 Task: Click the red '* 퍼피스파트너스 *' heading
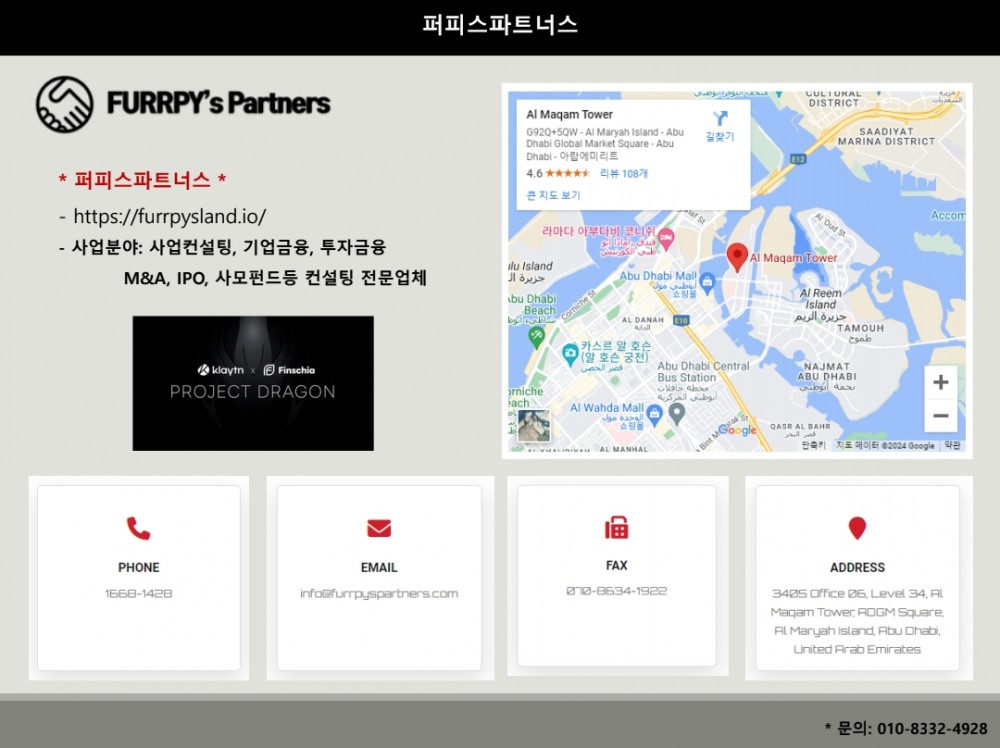coord(142,180)
